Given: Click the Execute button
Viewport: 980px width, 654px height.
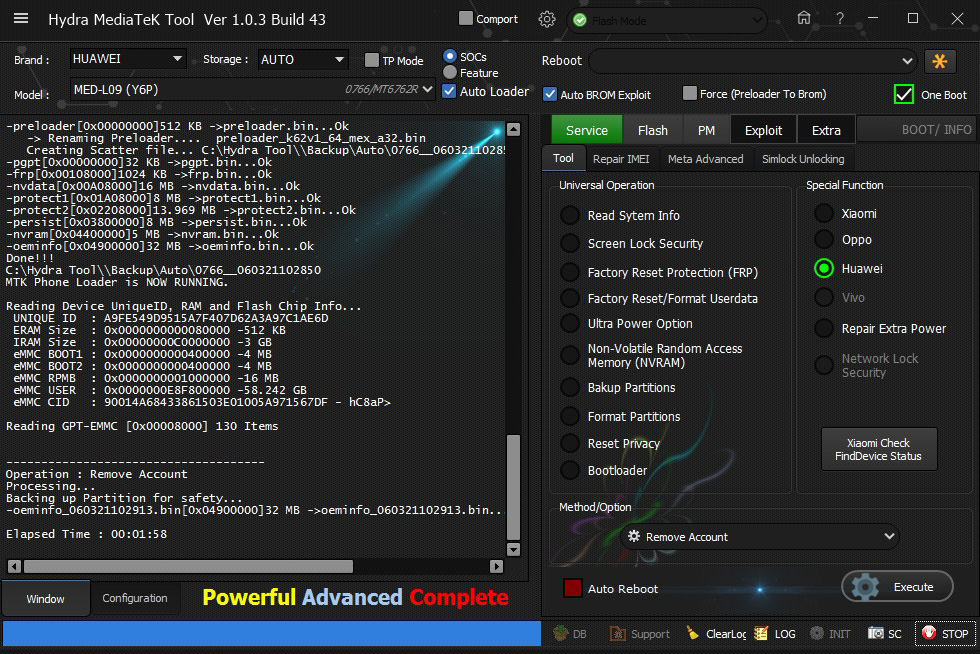Looking at the screenshot, I should point(897,587).
